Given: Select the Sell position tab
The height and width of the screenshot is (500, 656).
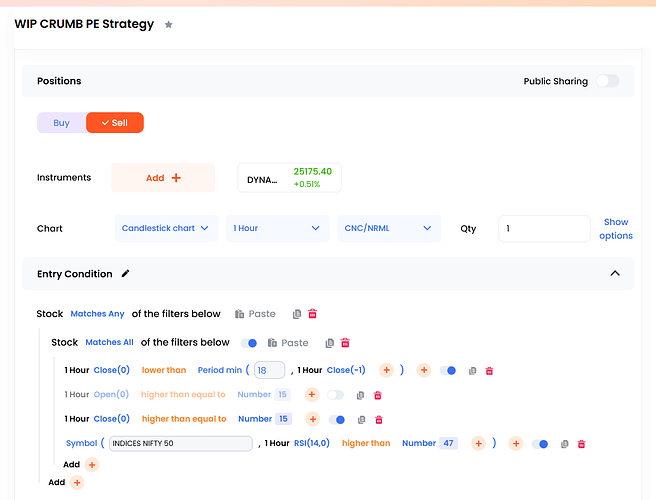Looking at the screenshot, I should click(x=115, y=123).
